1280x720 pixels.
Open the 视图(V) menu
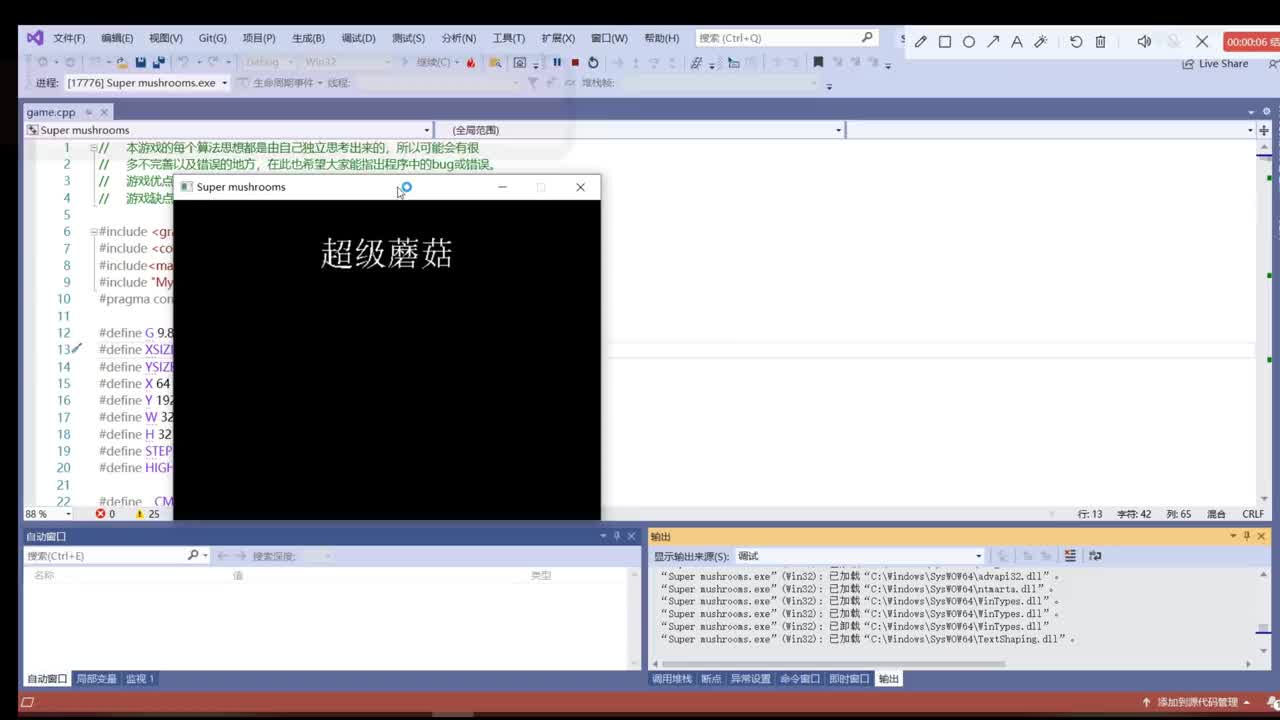tap(166, 38)
